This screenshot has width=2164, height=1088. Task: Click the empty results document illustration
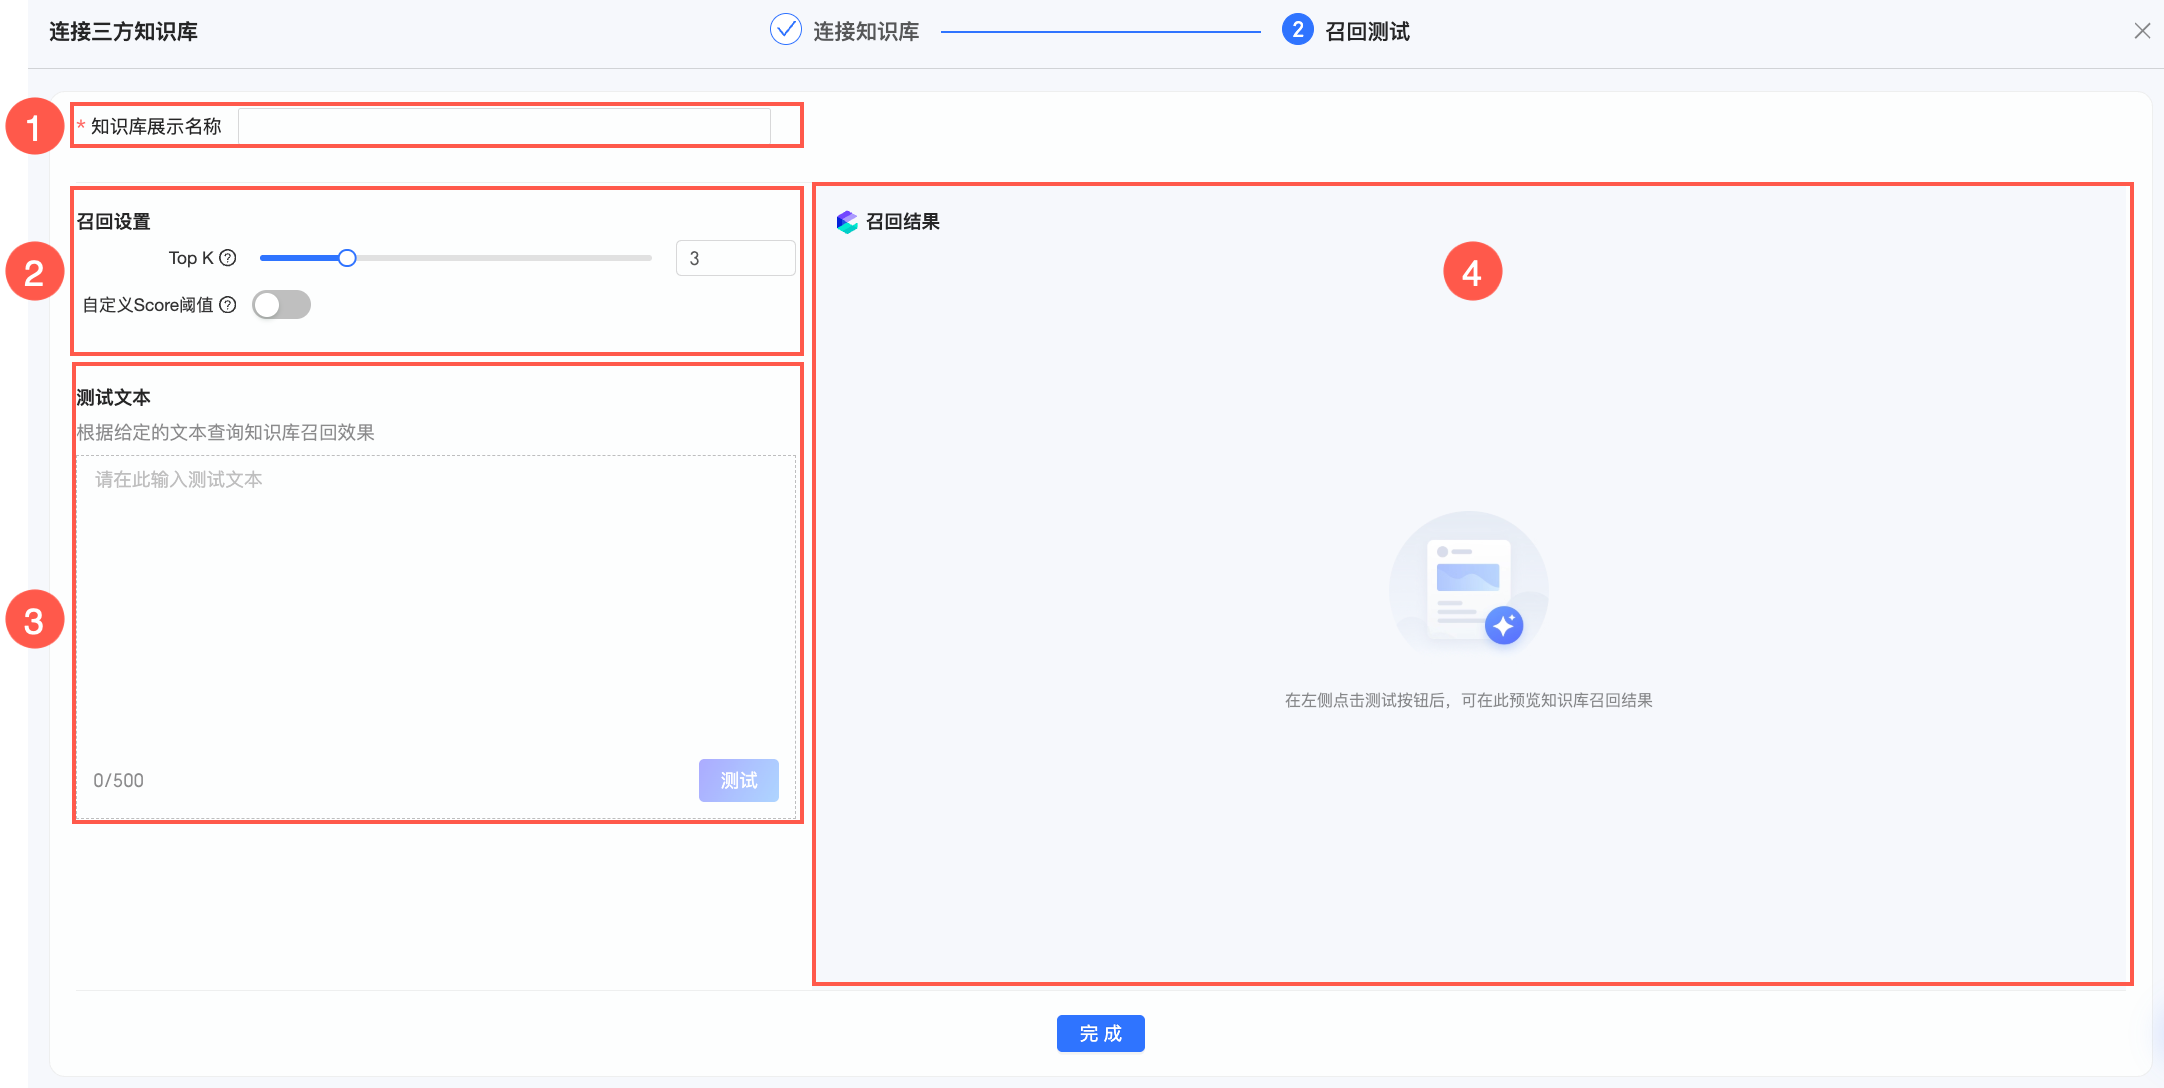click(1468, 585)
